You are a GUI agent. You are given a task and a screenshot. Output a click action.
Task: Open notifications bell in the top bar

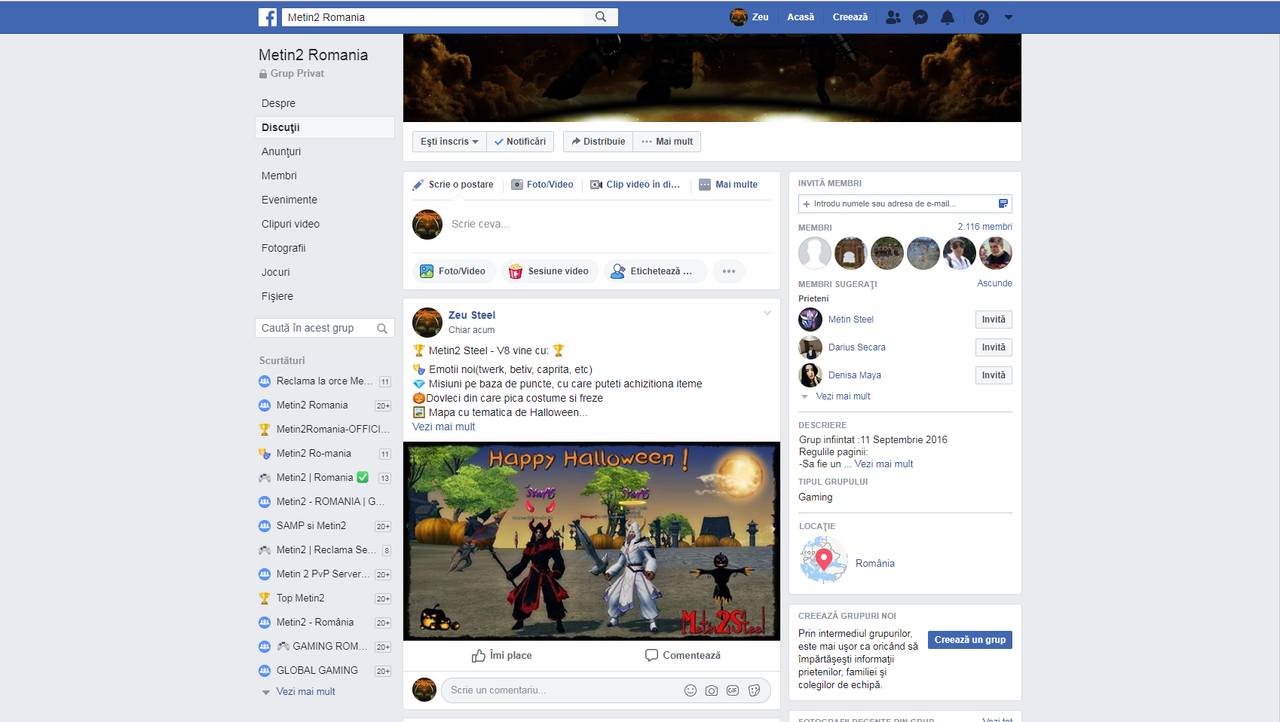pyautogui.click(x=949, y=17)
